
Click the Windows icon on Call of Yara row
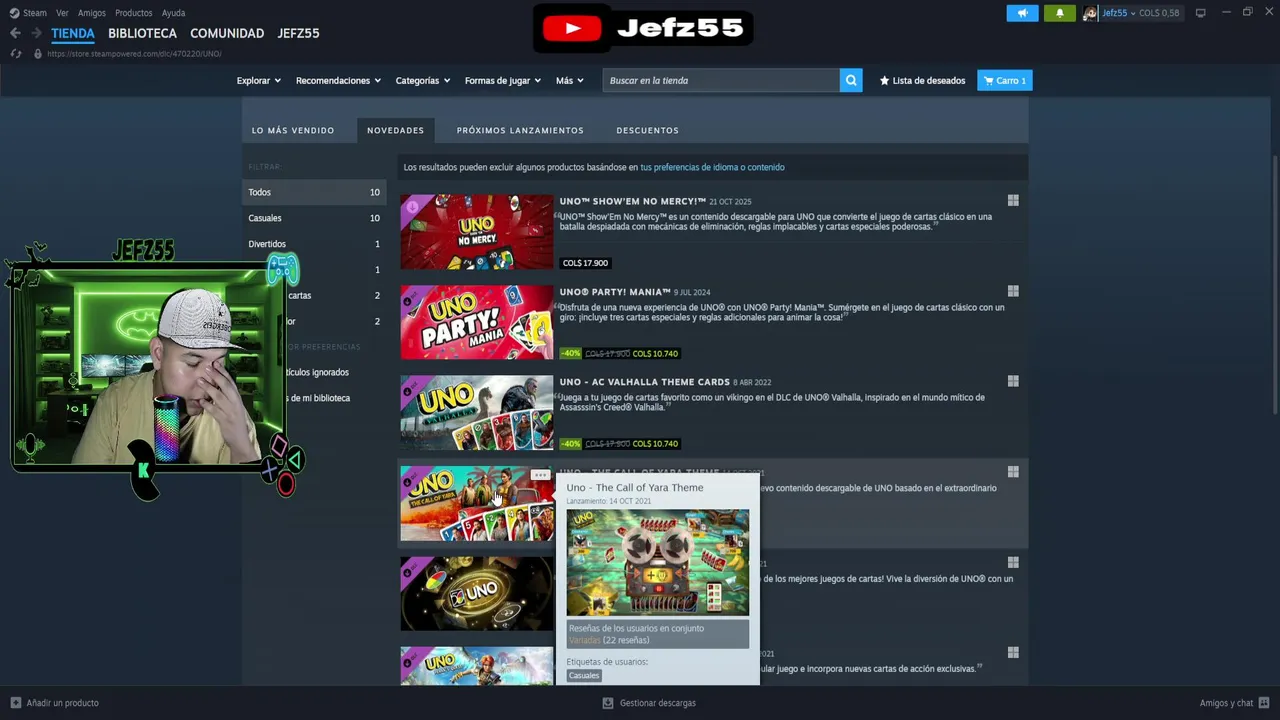(1013, 472)
